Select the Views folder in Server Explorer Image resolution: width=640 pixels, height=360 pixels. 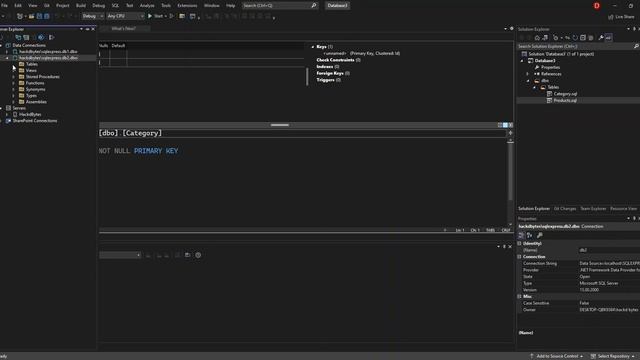(x=31, y=70)
